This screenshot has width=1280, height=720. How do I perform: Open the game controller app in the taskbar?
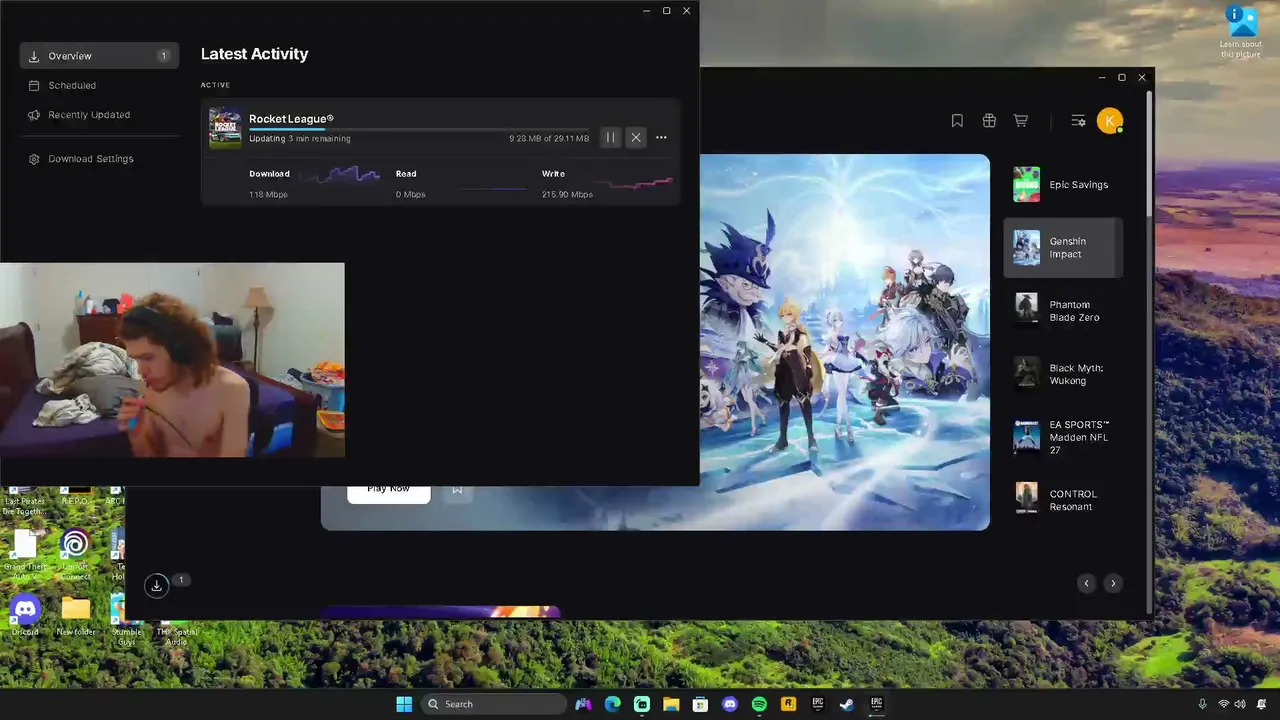pyautogui.click(x=583, y=704)
